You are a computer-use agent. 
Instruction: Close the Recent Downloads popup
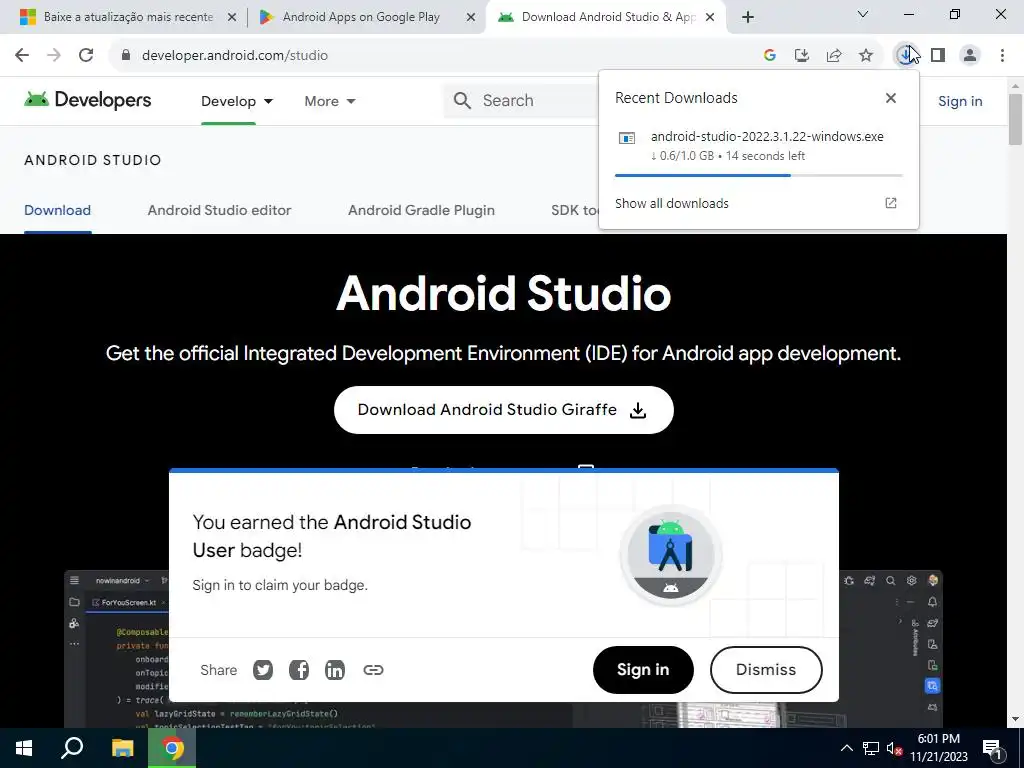[x=891, y=98]
